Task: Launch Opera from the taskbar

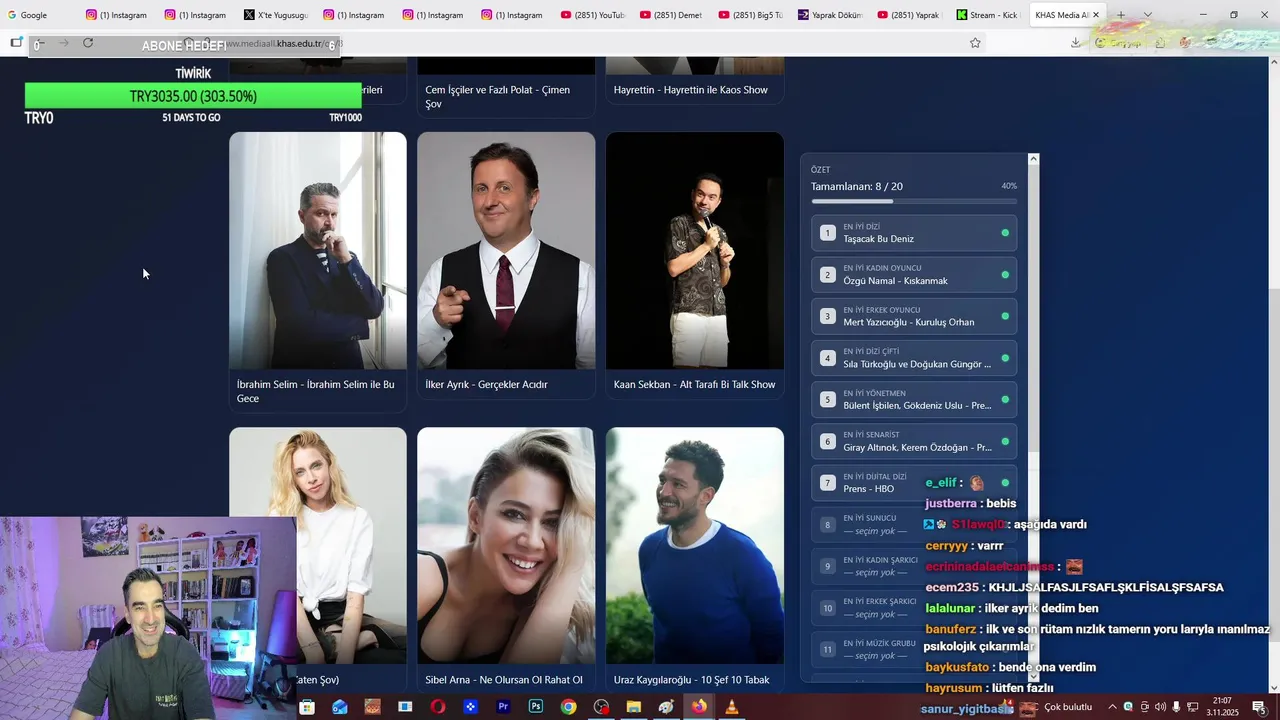Action: click(x=438, y=707)
